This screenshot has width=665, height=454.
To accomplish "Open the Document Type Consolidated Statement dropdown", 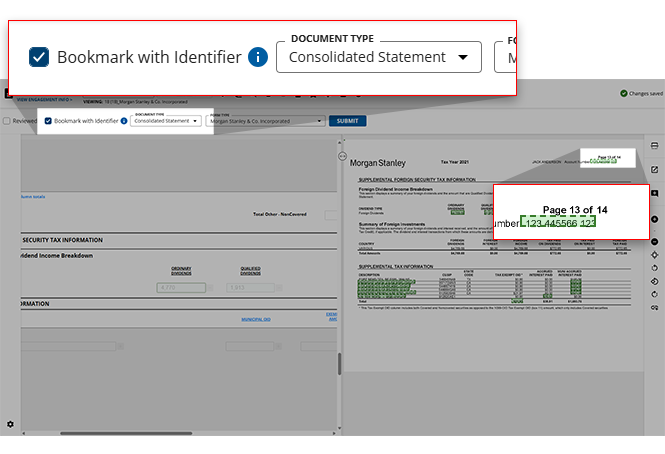I will pos(165,121).
